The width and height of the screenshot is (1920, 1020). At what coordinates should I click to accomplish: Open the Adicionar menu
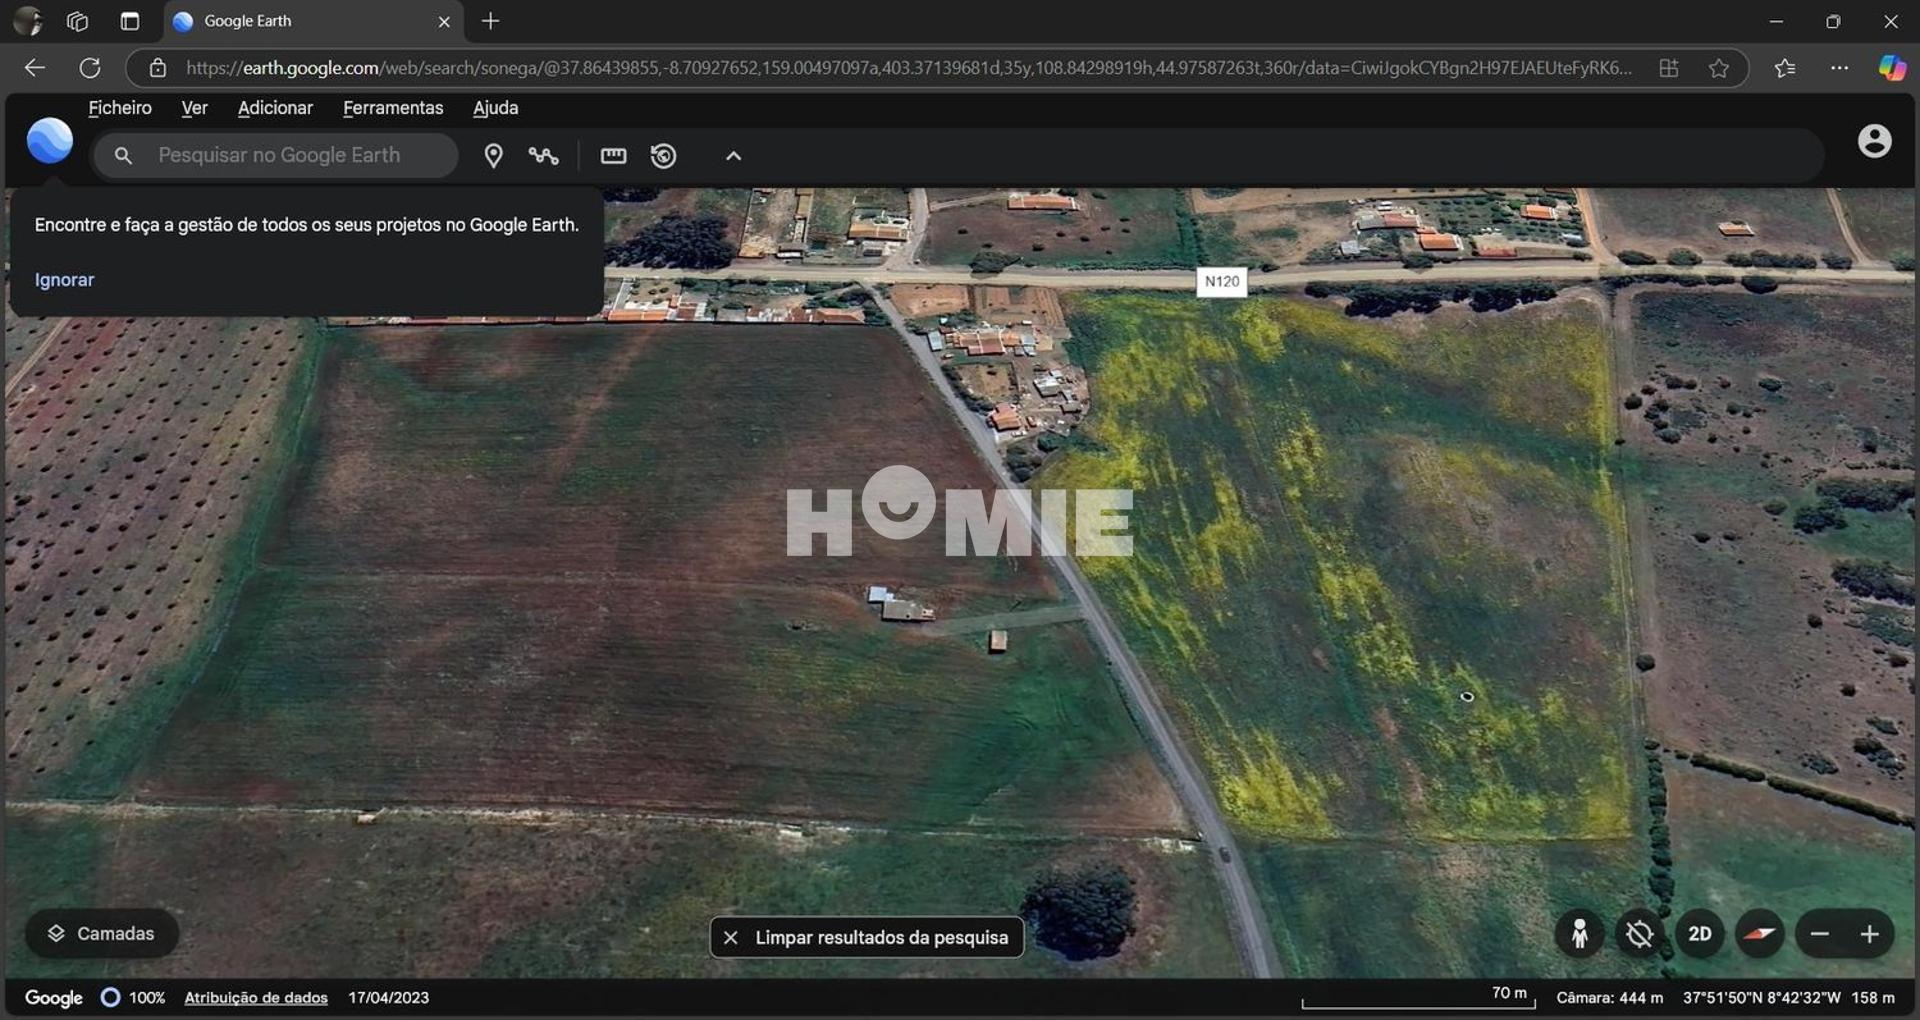275,108
